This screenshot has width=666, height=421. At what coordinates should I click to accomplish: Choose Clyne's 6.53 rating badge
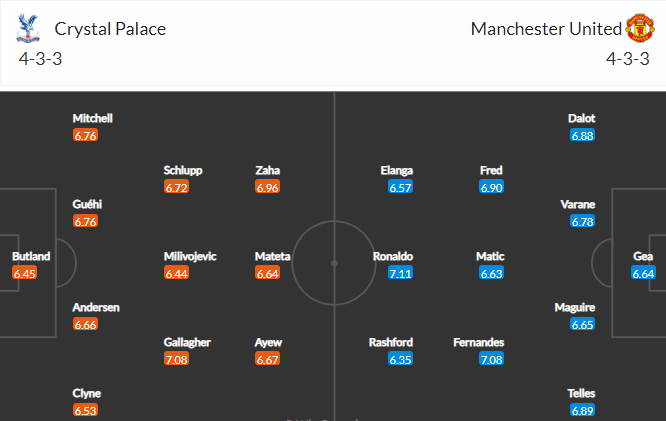(85, 410)
